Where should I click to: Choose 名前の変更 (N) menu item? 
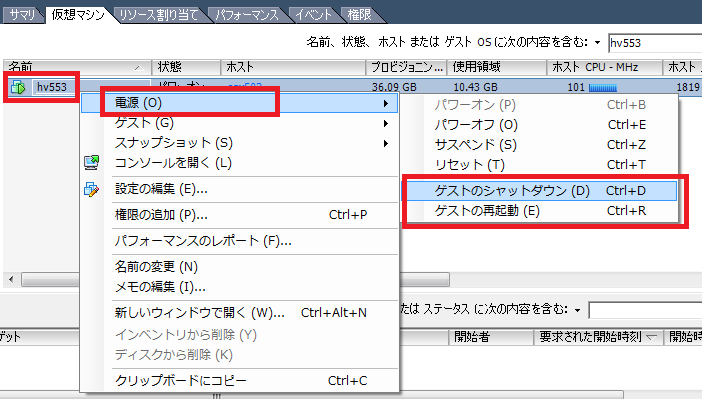(x=240, y=267)
